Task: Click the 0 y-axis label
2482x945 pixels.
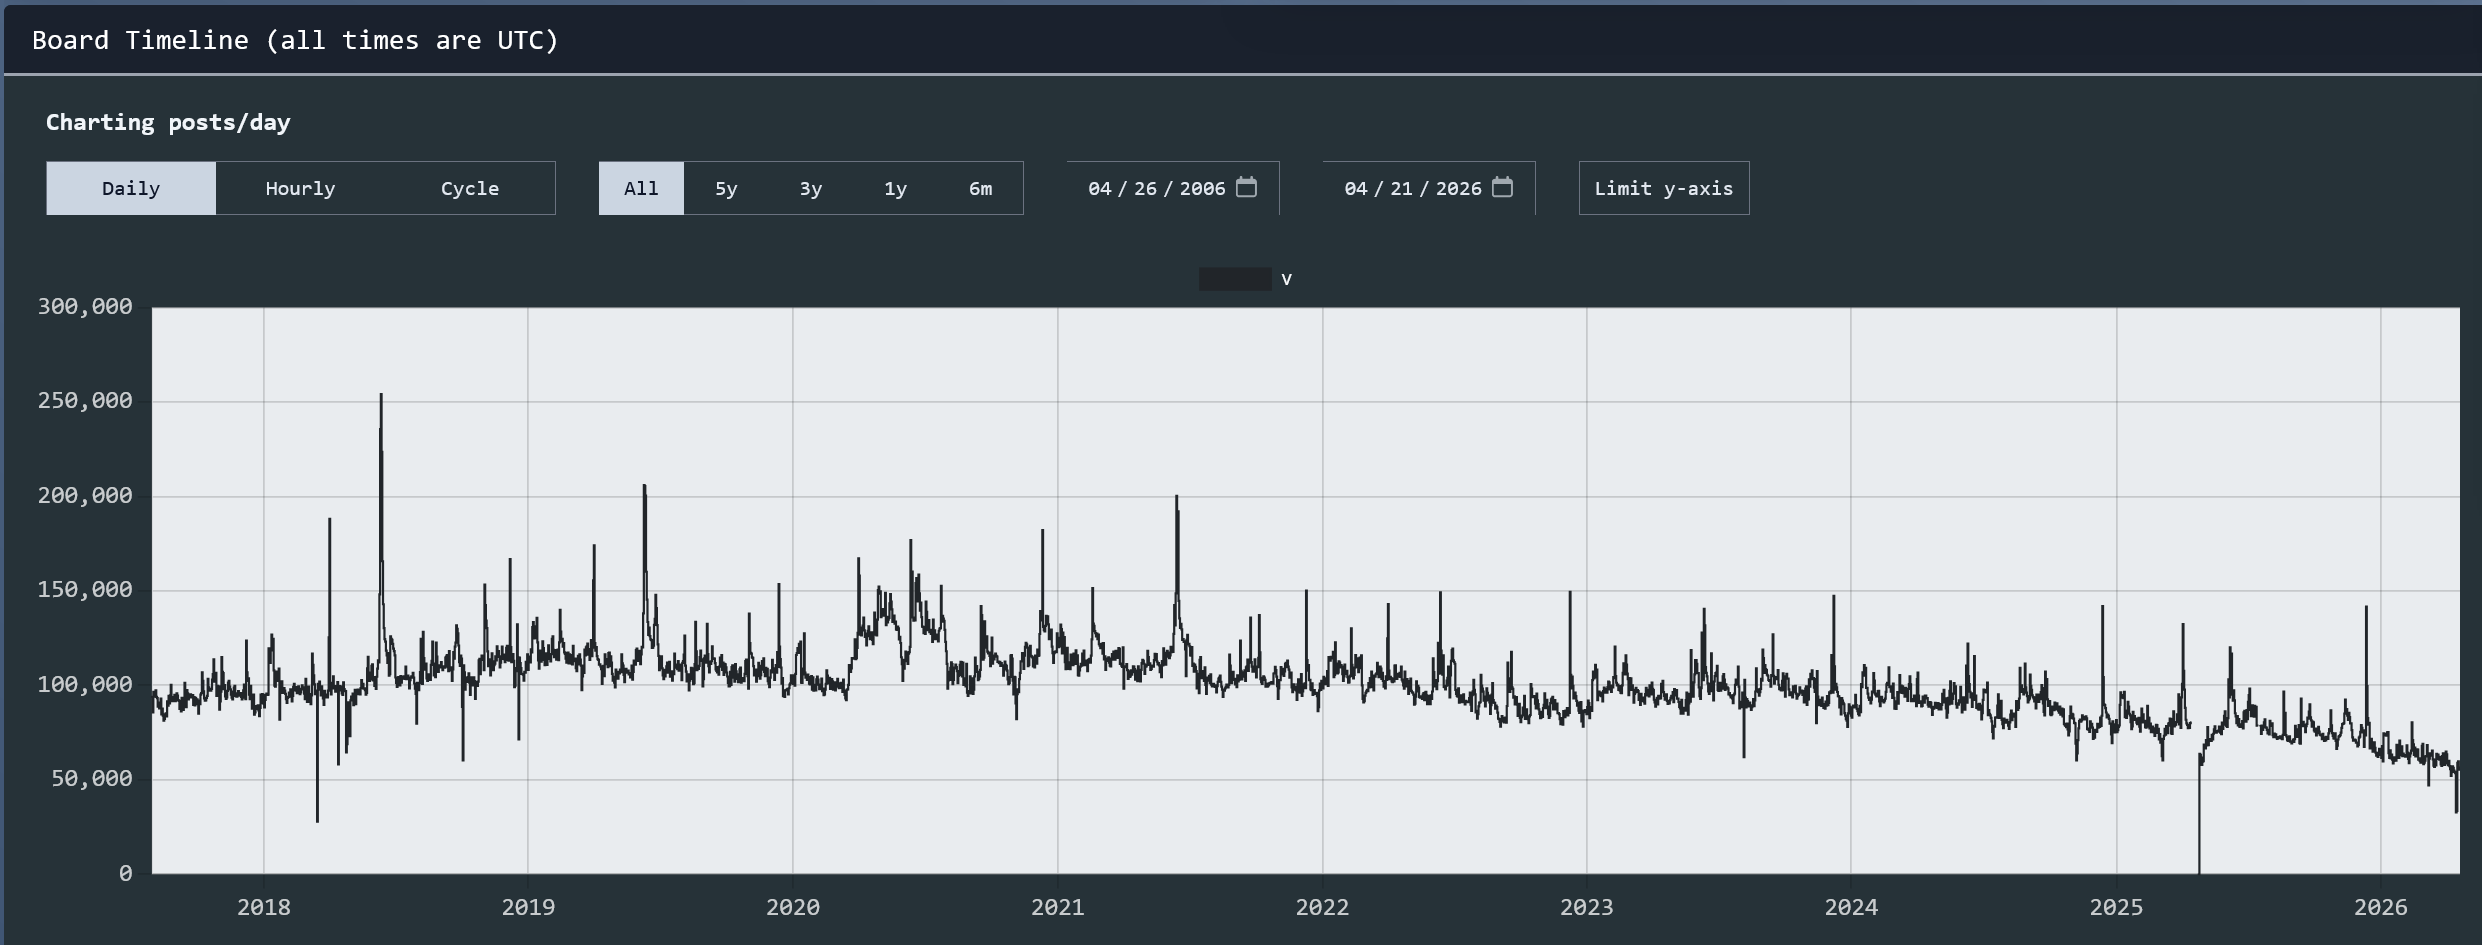Action: (125, 874)
